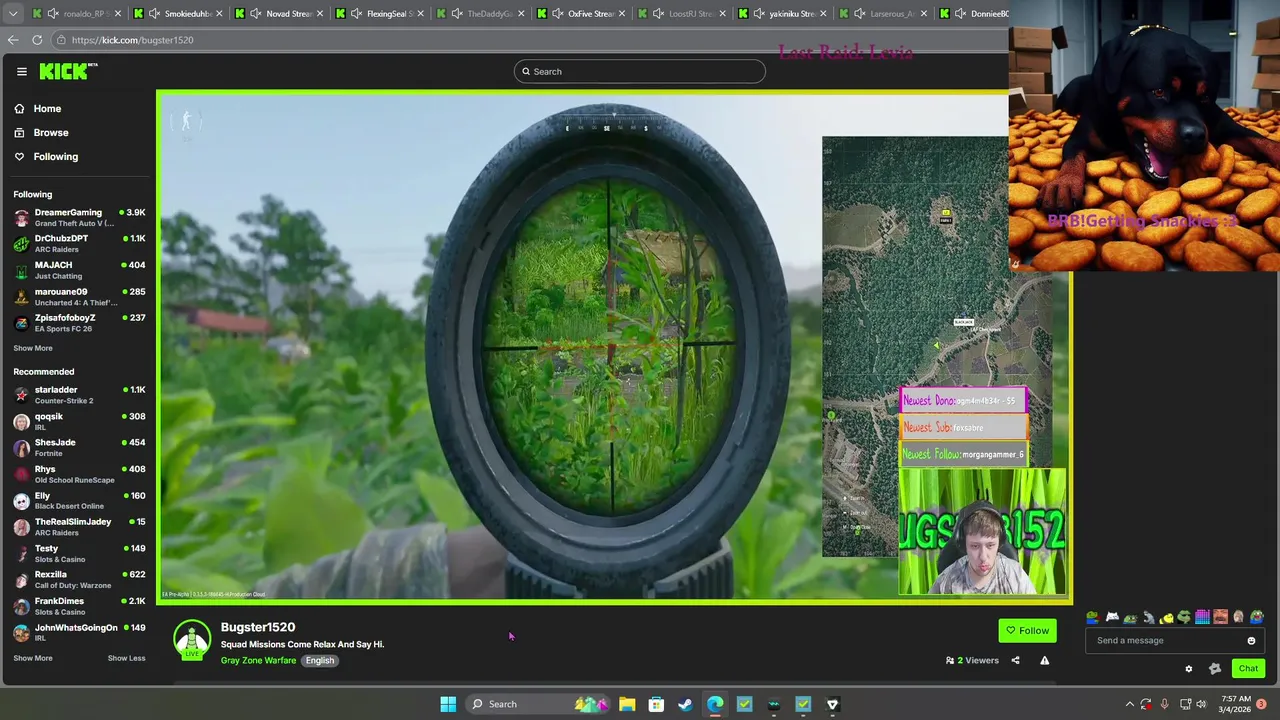Open Testy recommended channel
The height and width of the screenshot is (720, 1280).
[79, 553]
